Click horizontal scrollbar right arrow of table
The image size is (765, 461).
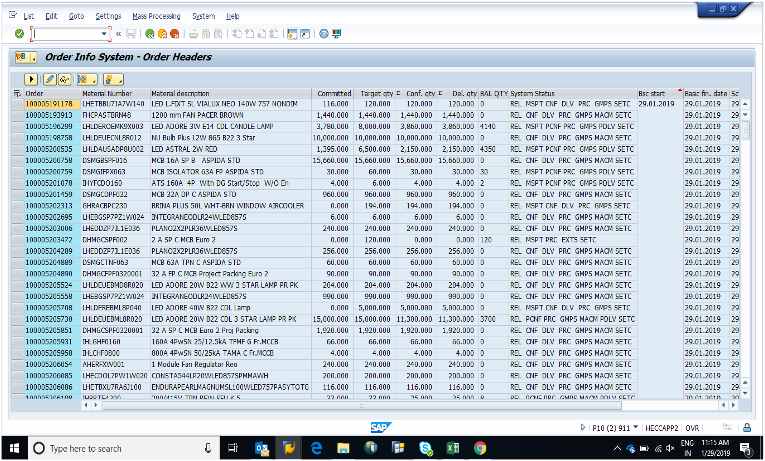tap(733, 405)
